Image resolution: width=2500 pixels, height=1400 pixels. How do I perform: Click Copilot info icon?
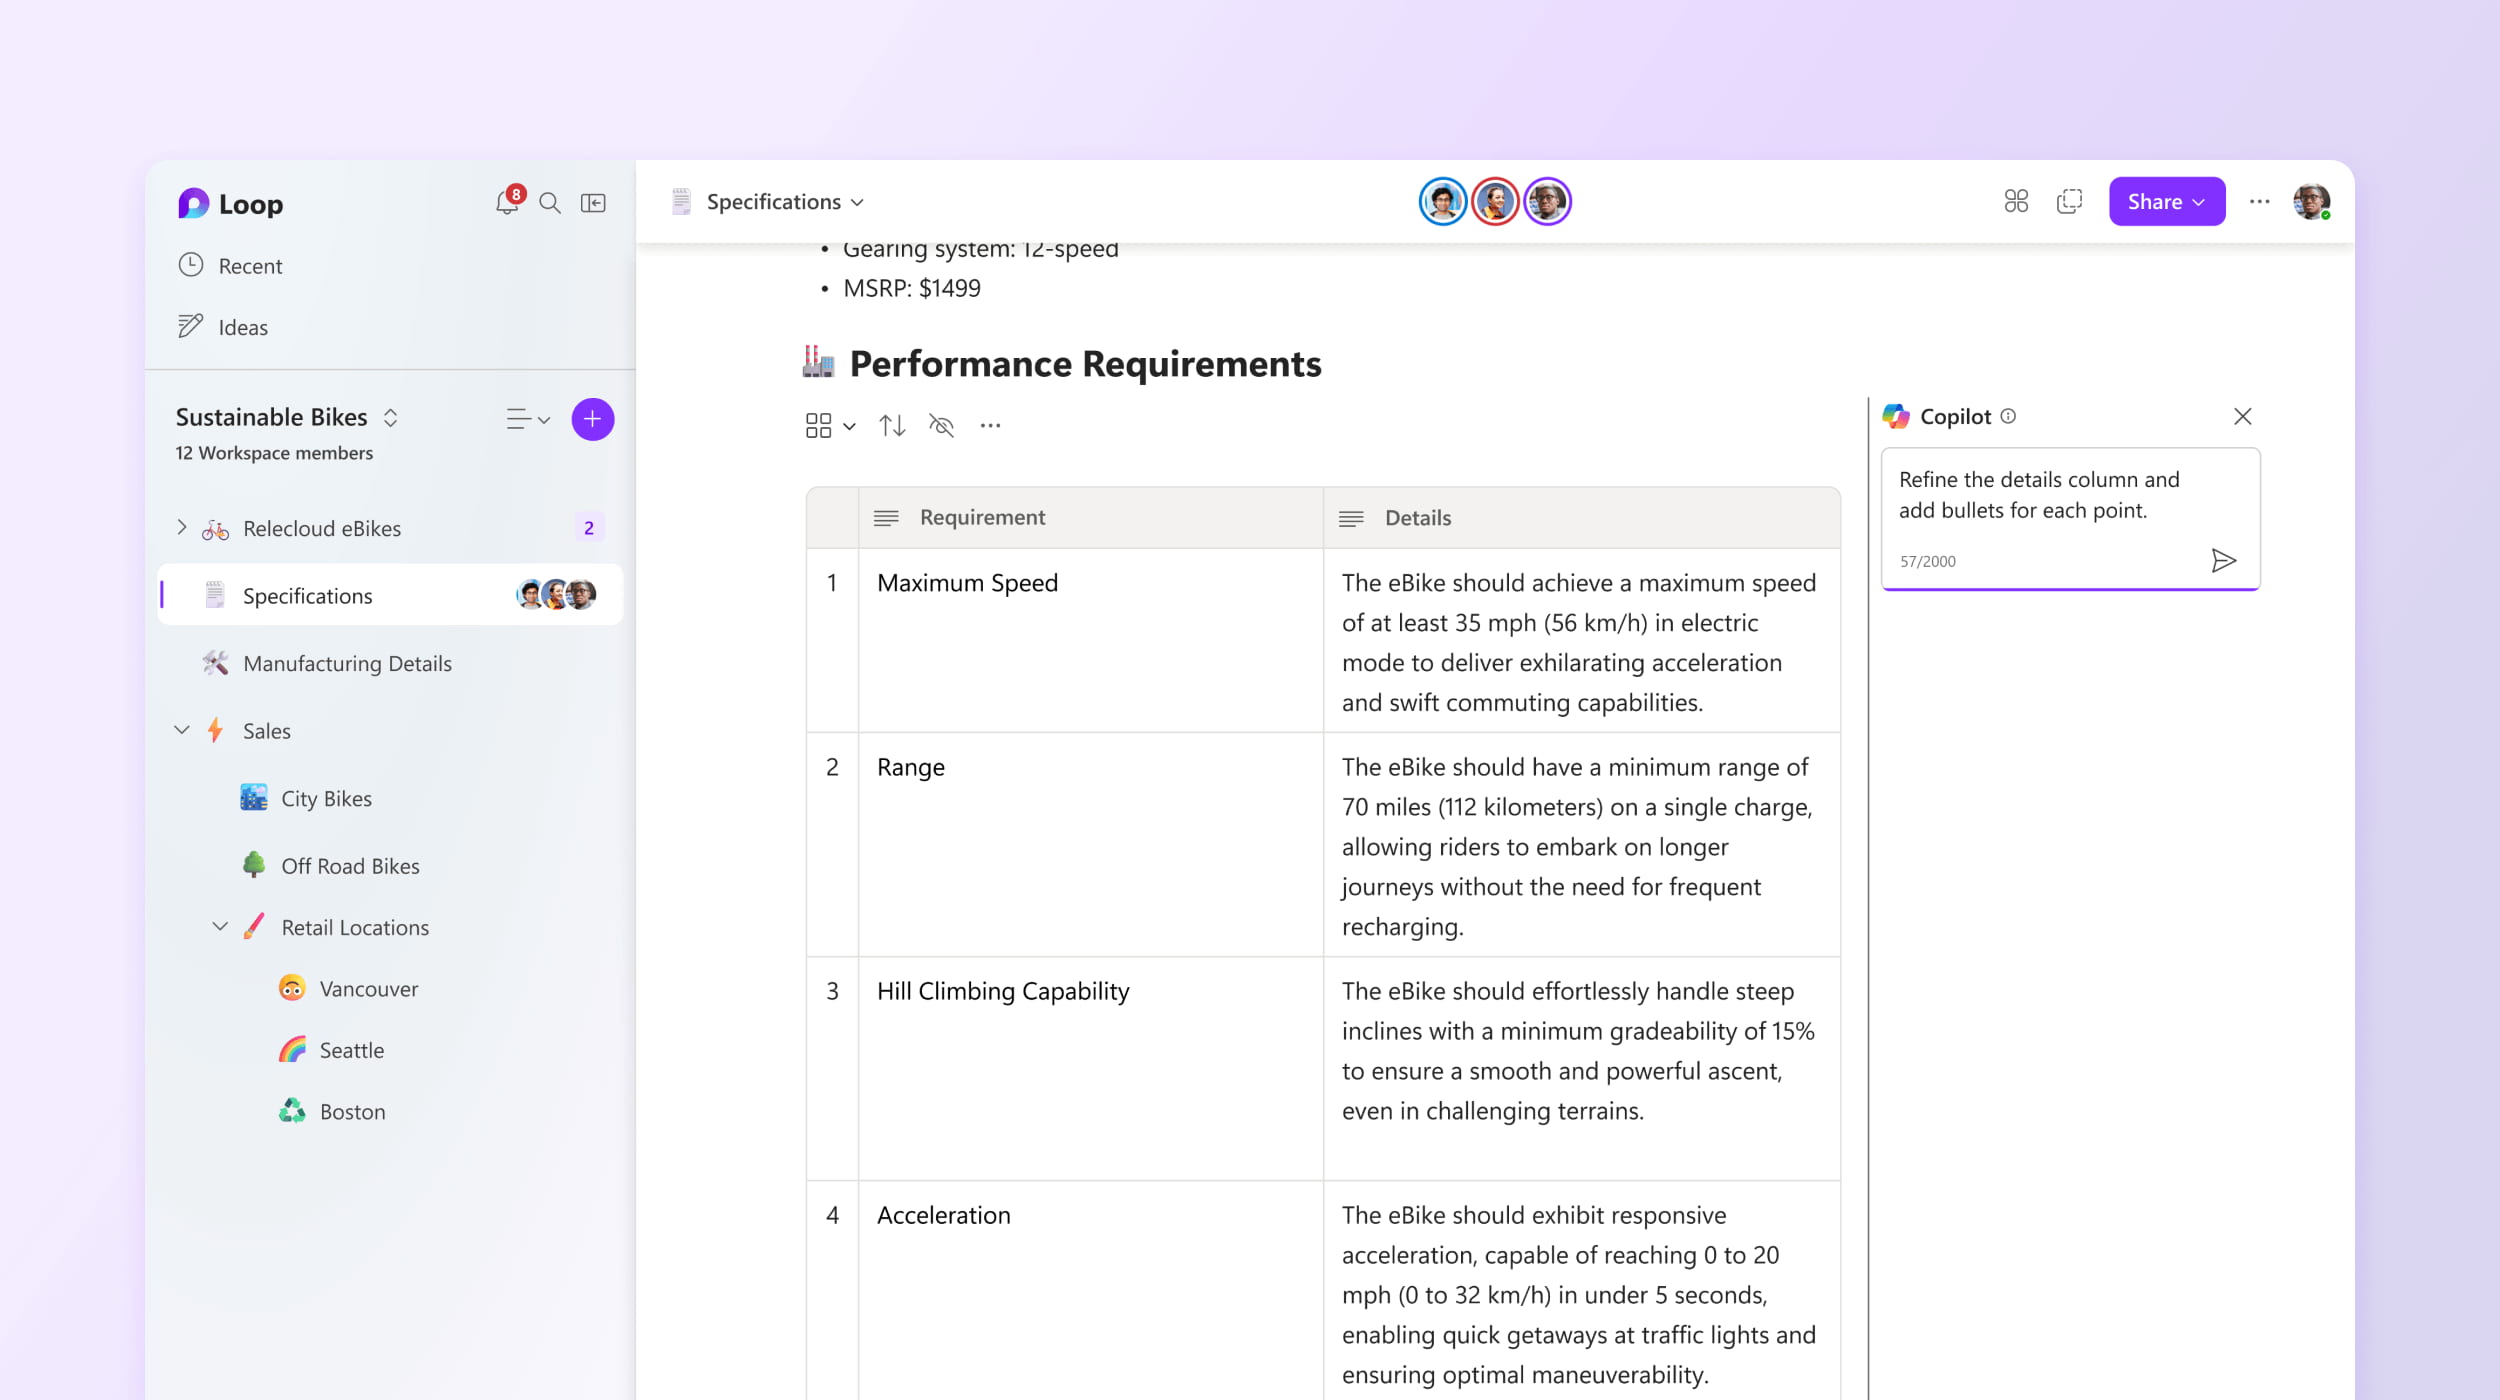pyautogui.click(x=2008, y=416)
